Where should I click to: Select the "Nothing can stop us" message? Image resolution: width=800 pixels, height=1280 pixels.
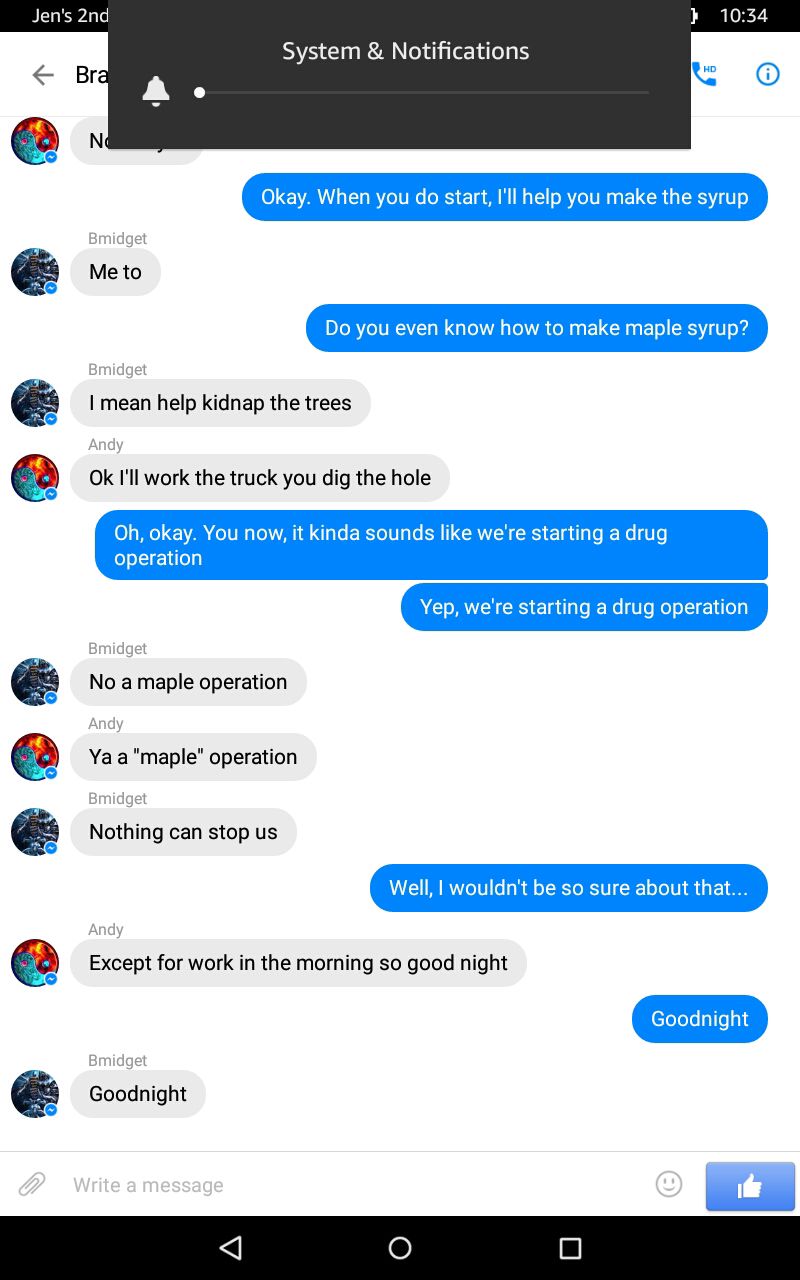[183, 832]
